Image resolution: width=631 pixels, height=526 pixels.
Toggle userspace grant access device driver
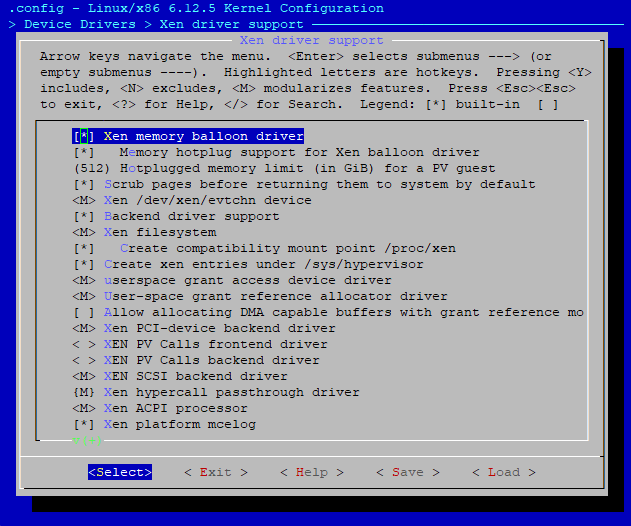coord(84,281)
